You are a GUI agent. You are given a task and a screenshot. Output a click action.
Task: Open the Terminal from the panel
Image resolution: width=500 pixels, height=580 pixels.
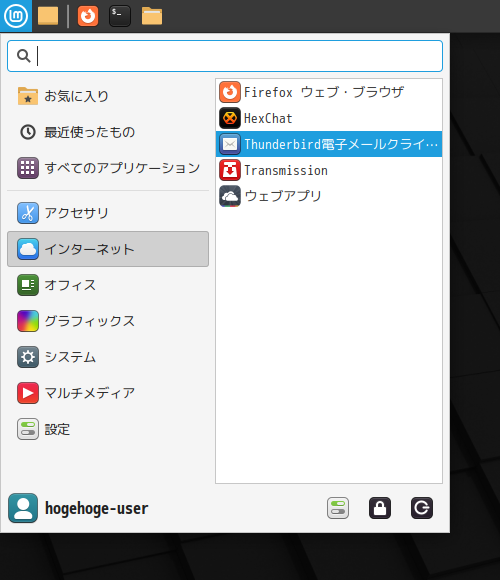point(120,16)
